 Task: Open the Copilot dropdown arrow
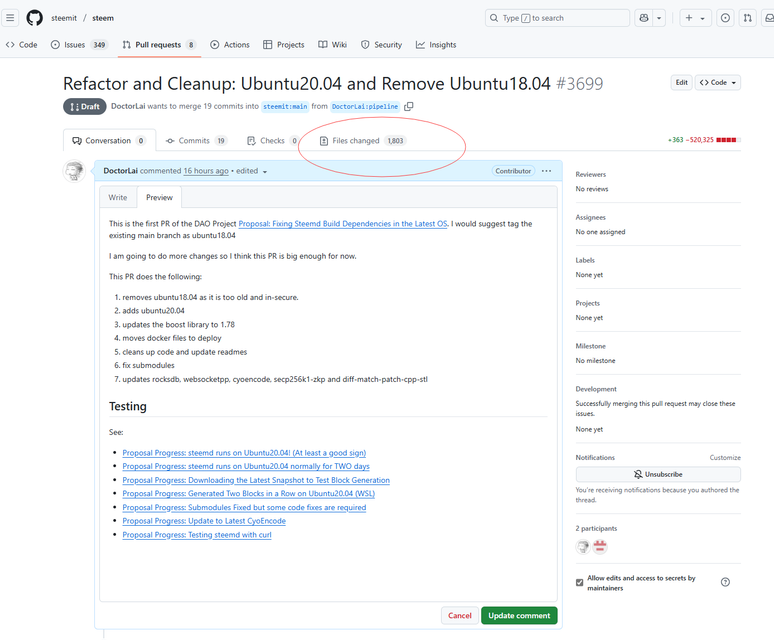click(659, 18)
